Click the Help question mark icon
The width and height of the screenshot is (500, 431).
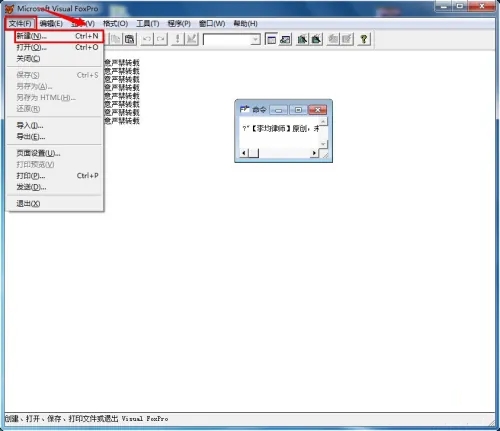tap(364, 39)
